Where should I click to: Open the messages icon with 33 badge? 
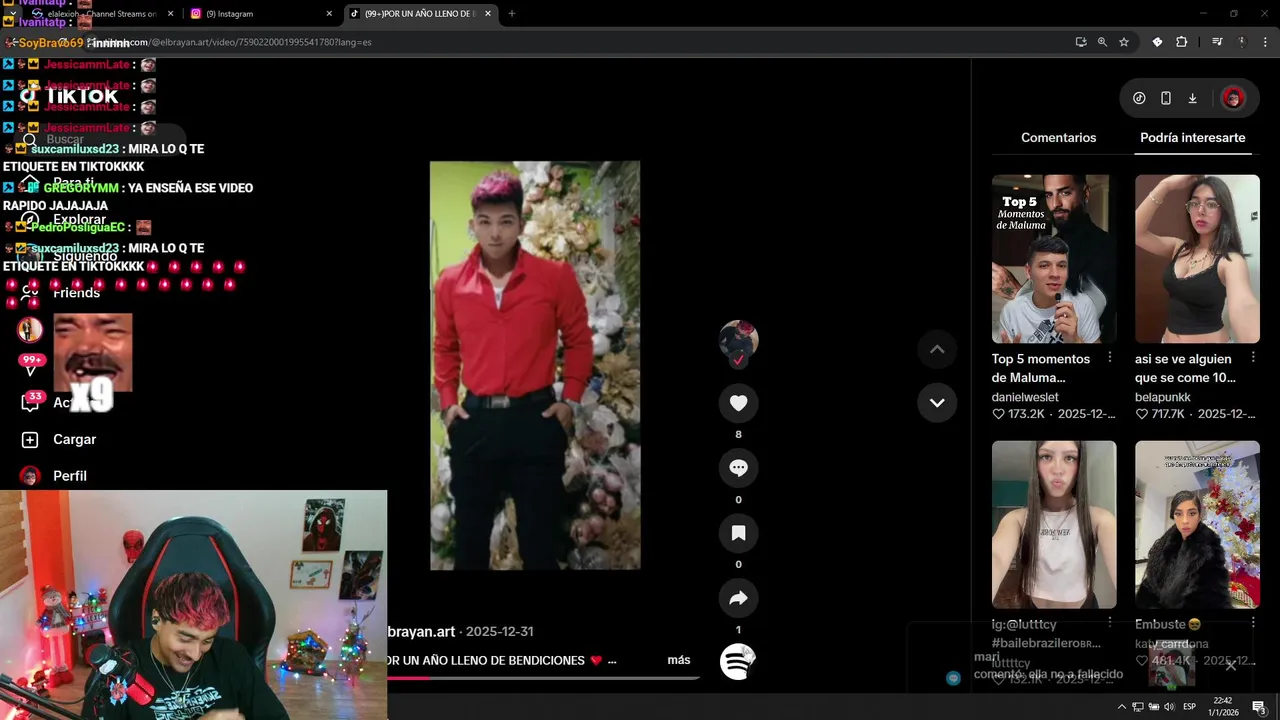click(x=30, y=402)
